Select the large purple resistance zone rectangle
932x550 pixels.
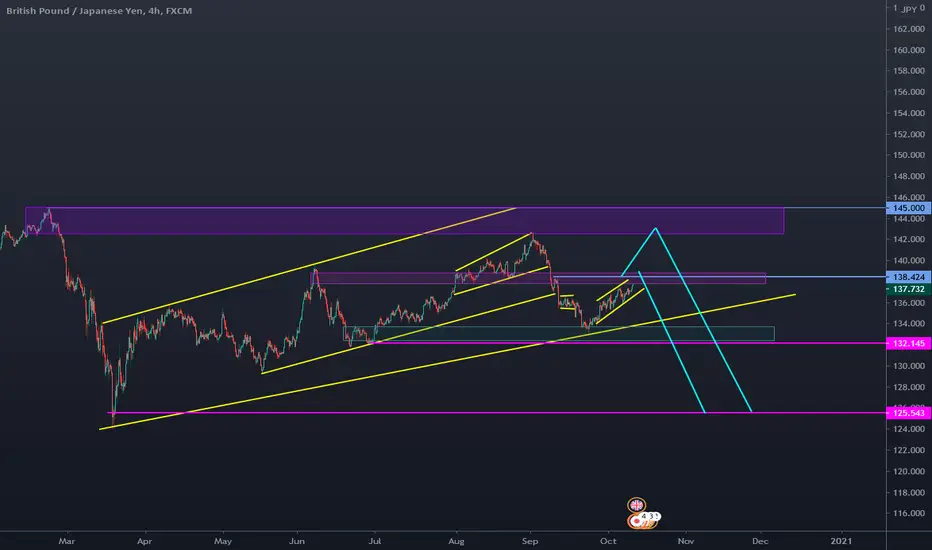(x=404, y=221)
